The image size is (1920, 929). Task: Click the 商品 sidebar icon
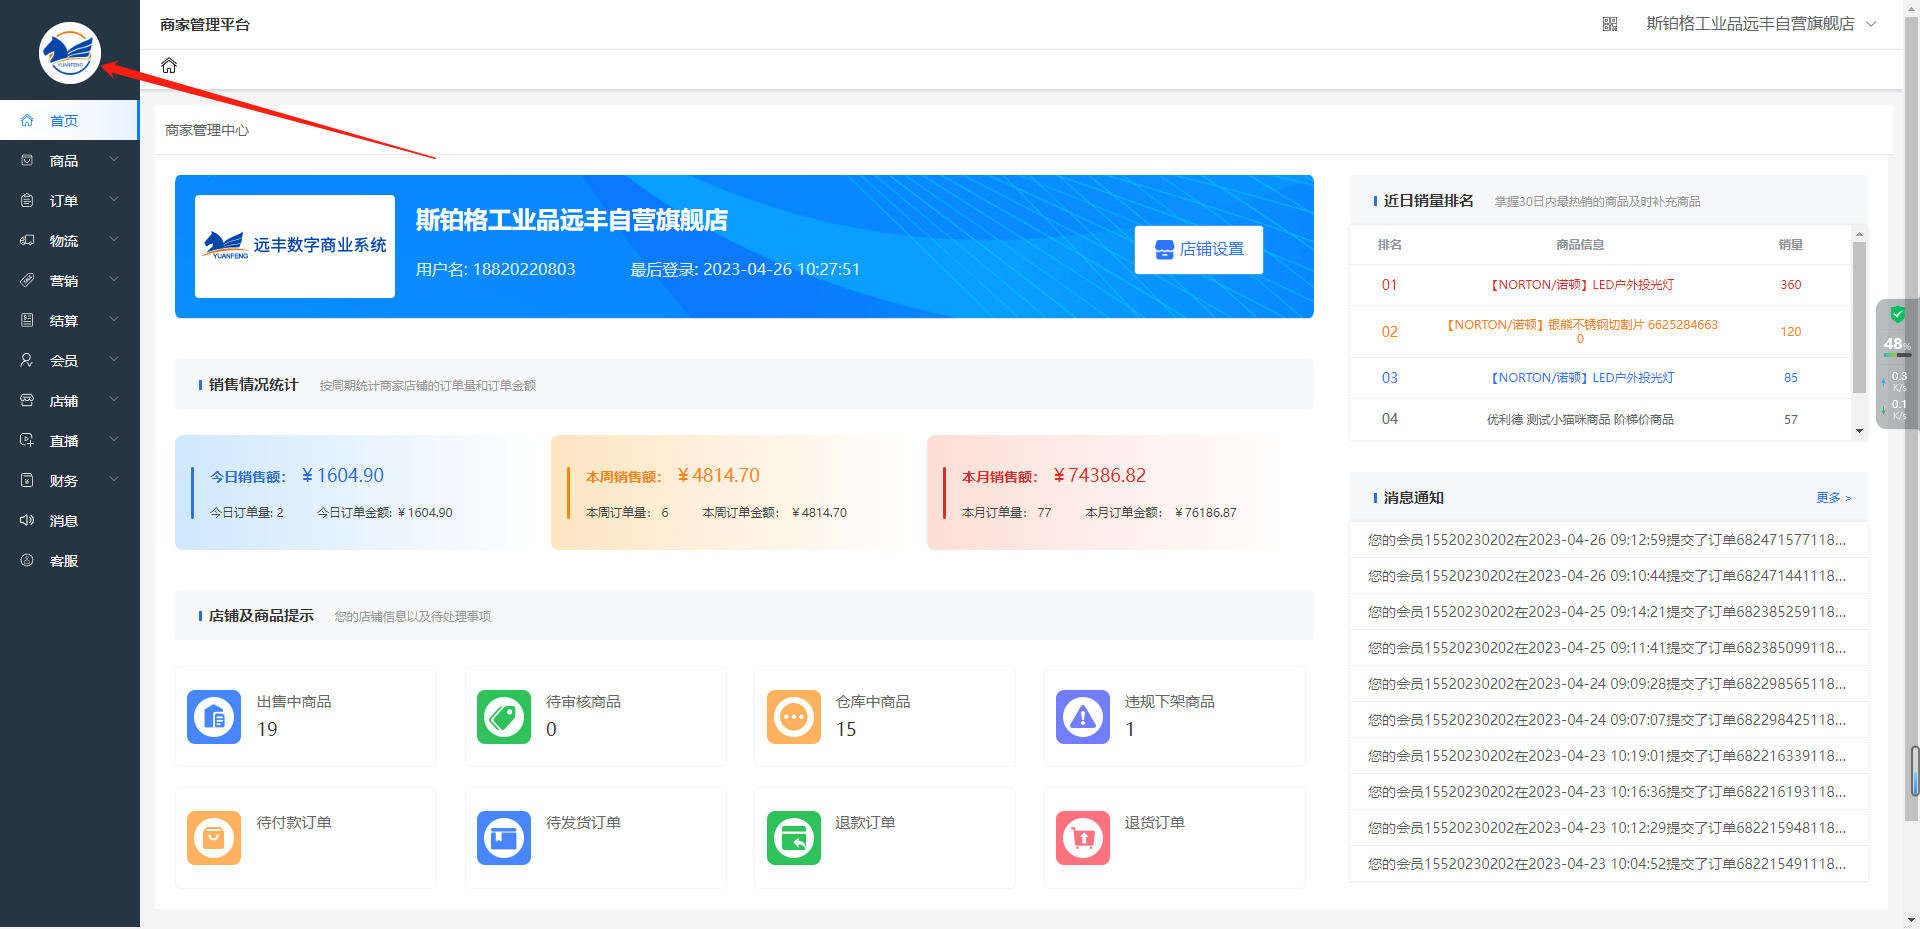[27, 161]
